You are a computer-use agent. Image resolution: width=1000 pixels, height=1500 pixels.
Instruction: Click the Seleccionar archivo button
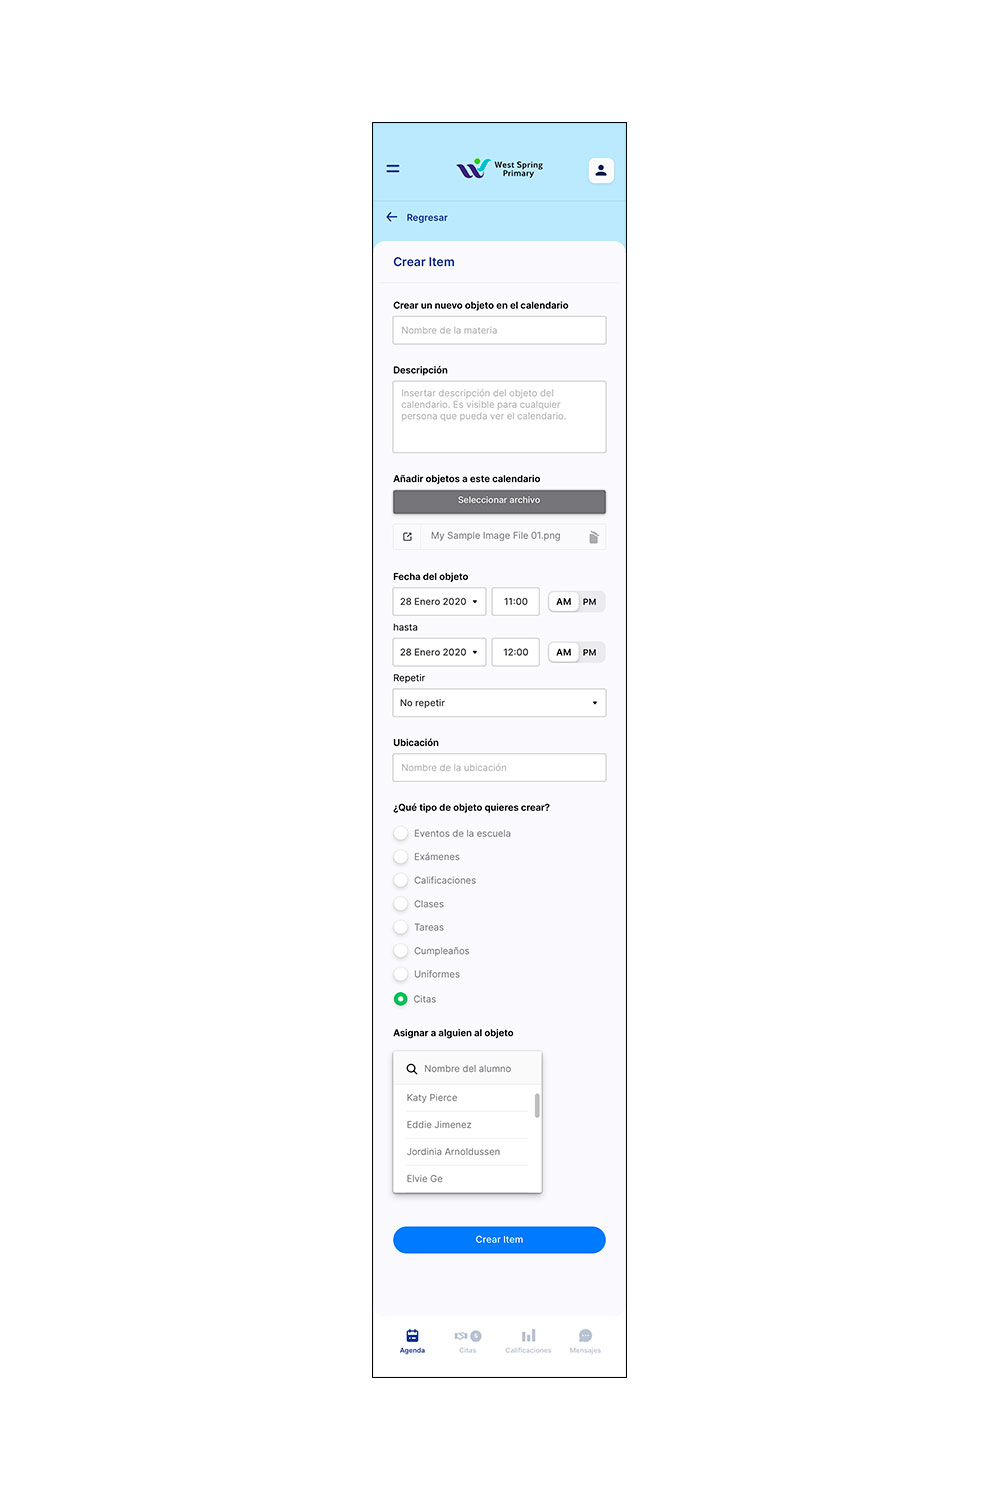point(499,501)
